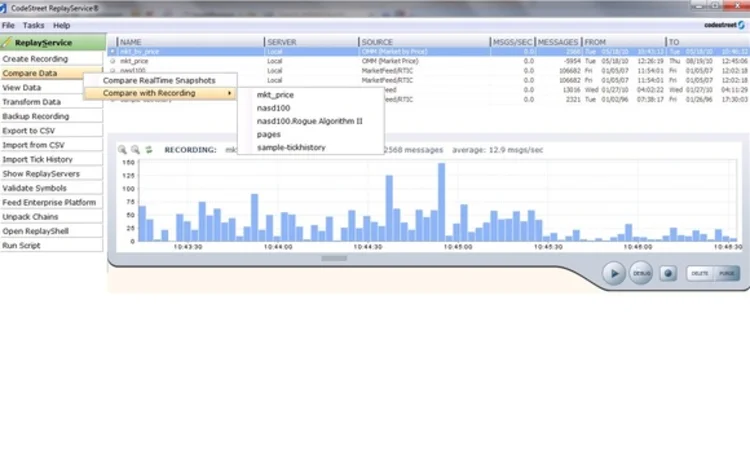Click the 12:26:19 from-time cell
The width and height of the screenshot is (750, 463).
click(651, 61)
